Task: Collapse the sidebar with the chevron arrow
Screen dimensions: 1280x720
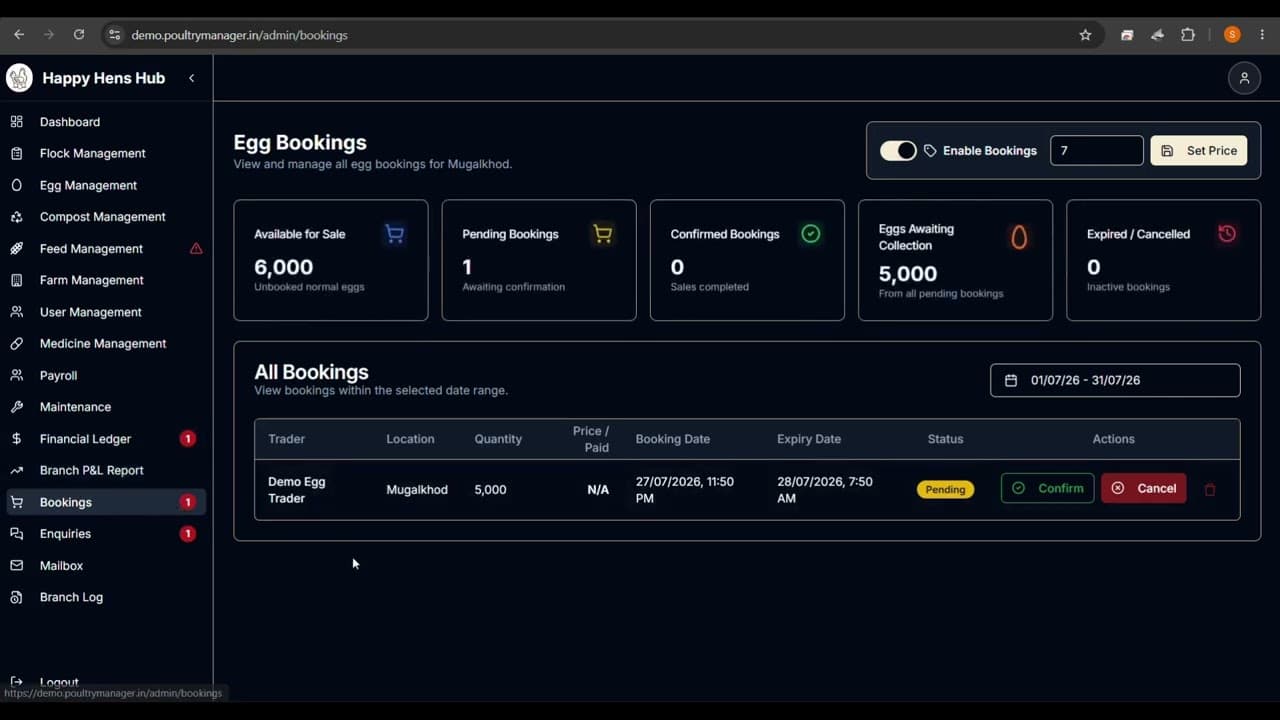Action: coord(191,78)
